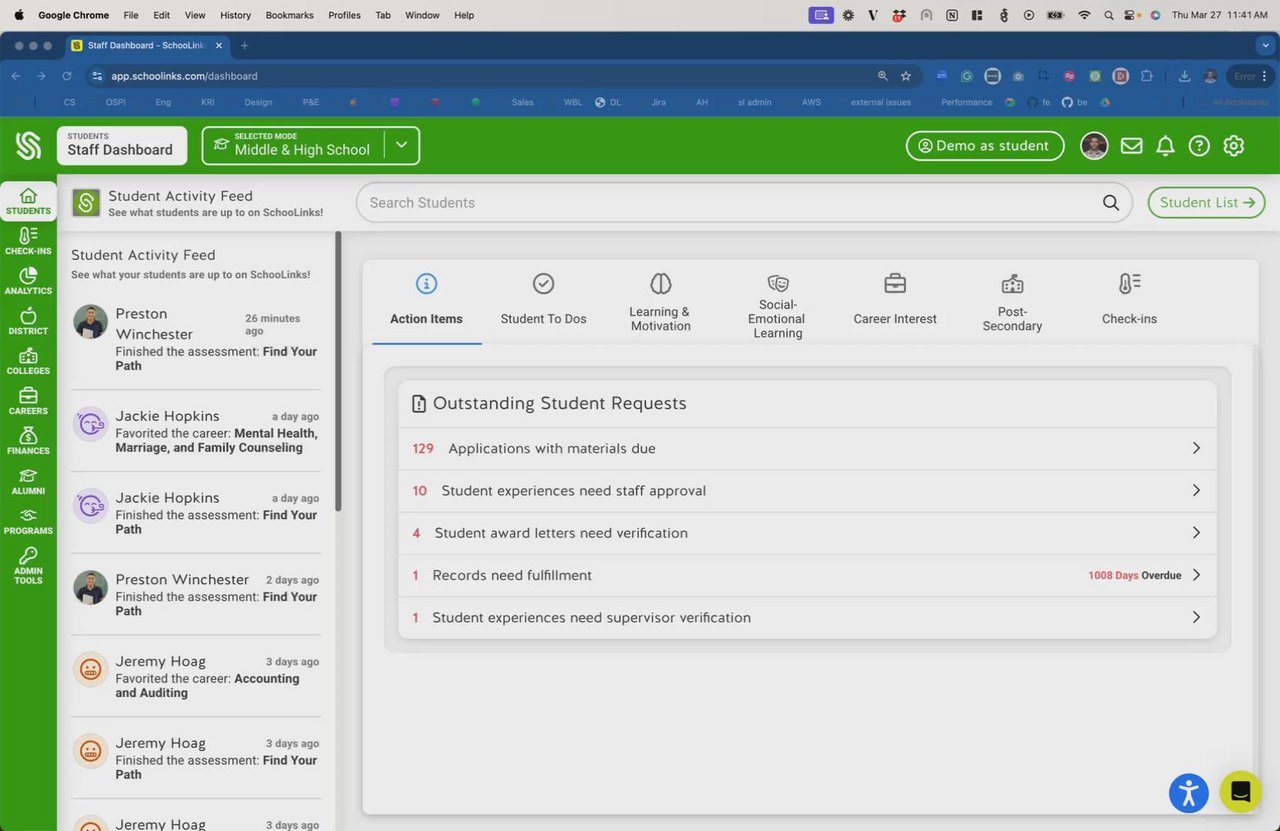Click the 129 applications count

(x=423, y=448)
